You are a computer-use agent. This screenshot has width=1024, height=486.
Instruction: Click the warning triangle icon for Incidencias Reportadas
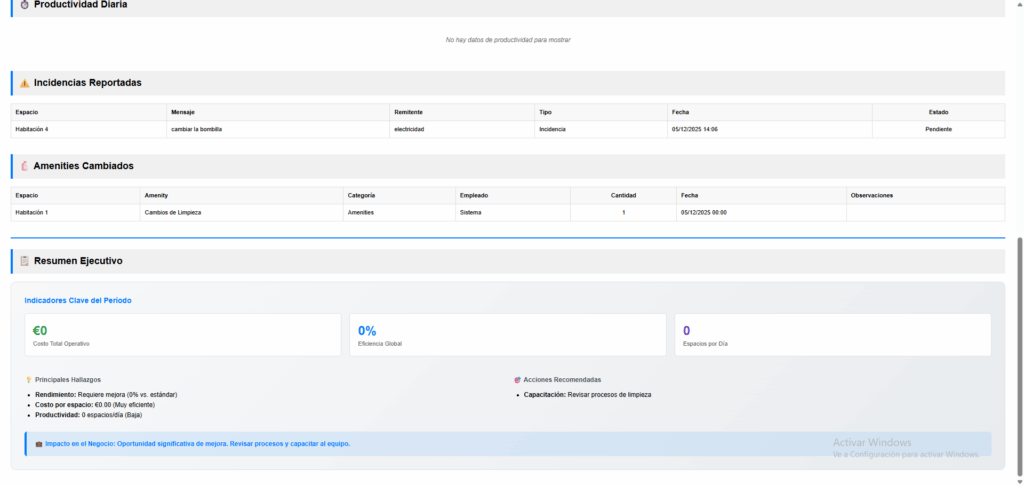pos(24,83)
